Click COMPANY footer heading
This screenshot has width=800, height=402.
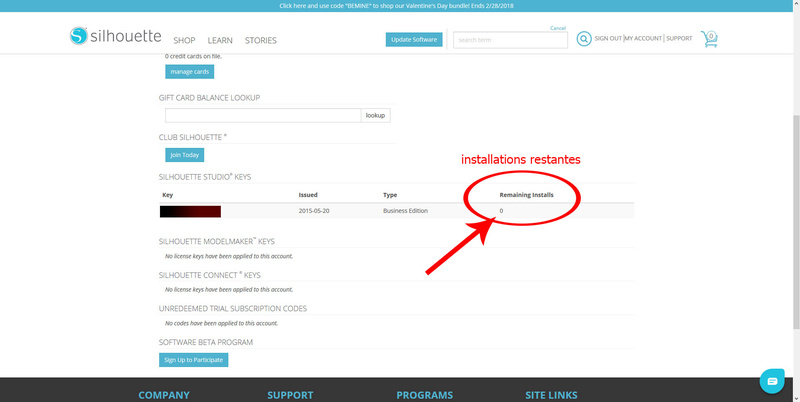coord(164,395)
